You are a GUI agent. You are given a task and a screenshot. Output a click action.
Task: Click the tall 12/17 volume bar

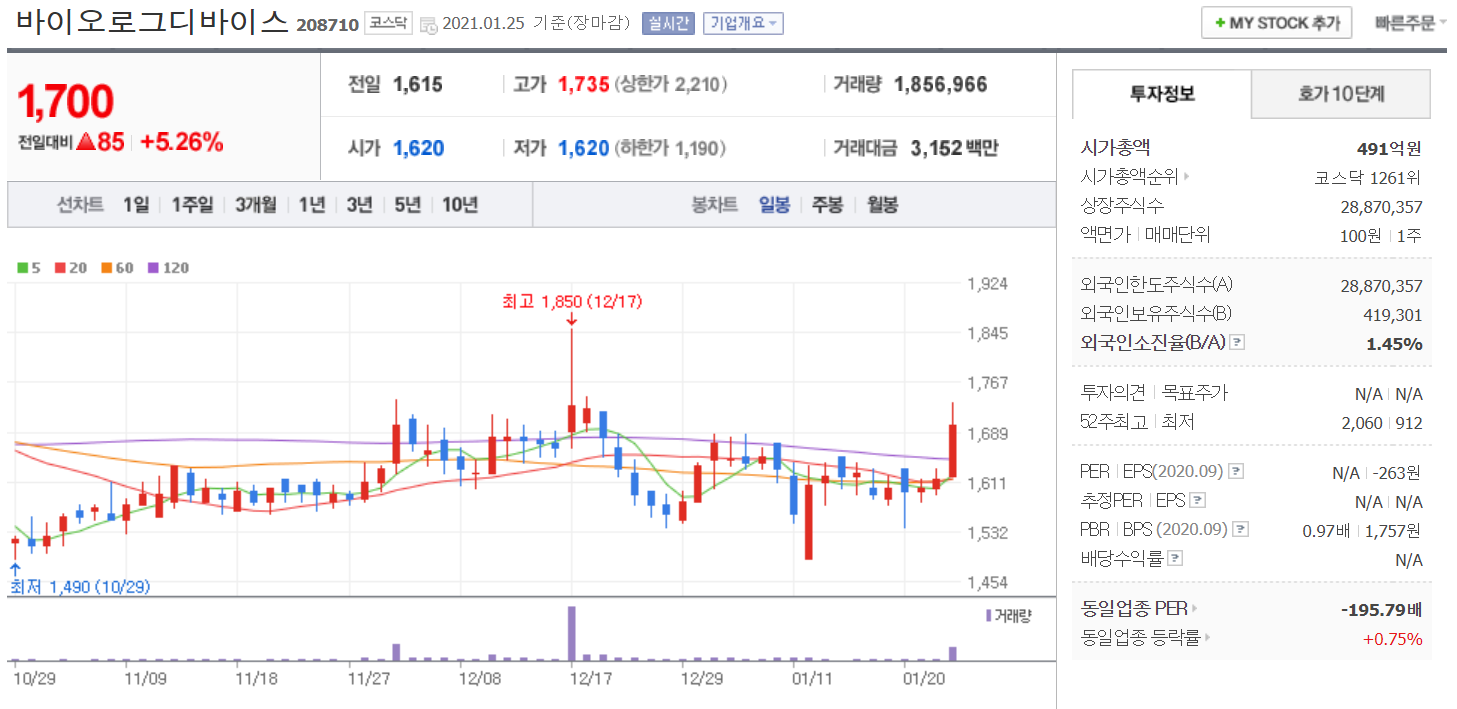[x=571, y=633]
